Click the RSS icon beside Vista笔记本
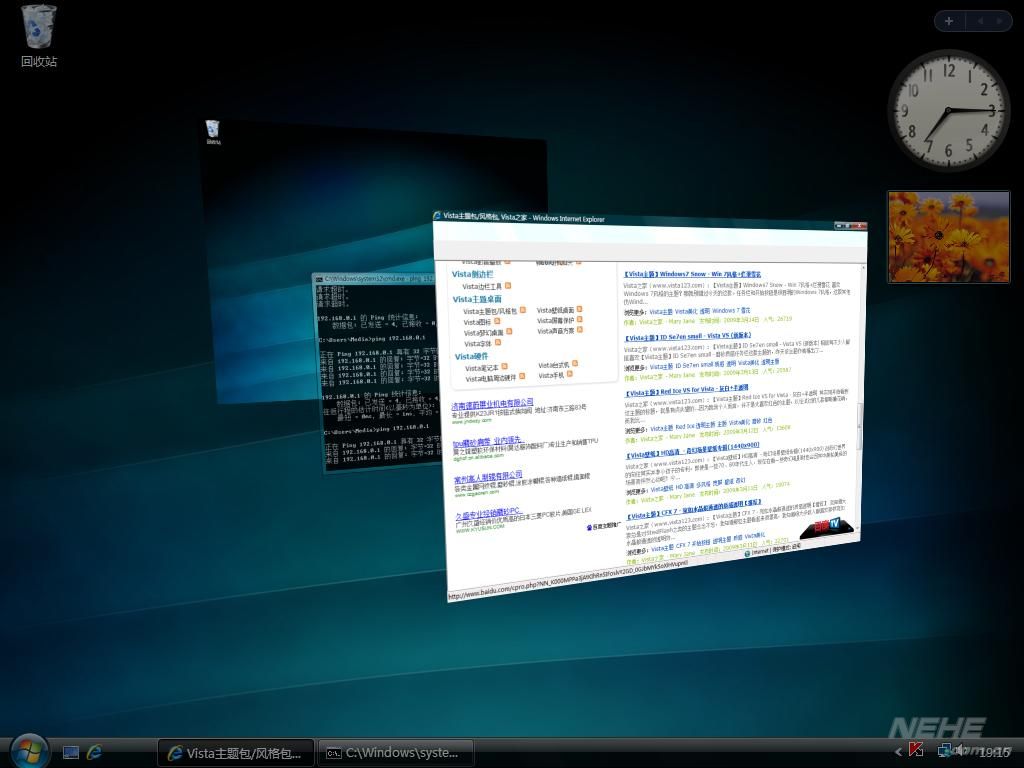This screenshot has width=1024, height=768. click(x=504, y=367)
